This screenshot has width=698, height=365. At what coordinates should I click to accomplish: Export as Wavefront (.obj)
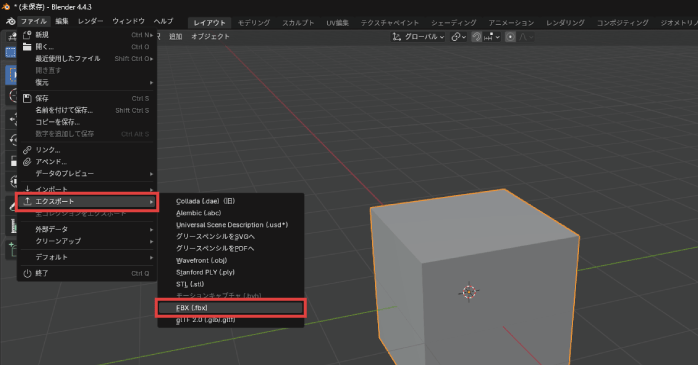coord(231,260)
